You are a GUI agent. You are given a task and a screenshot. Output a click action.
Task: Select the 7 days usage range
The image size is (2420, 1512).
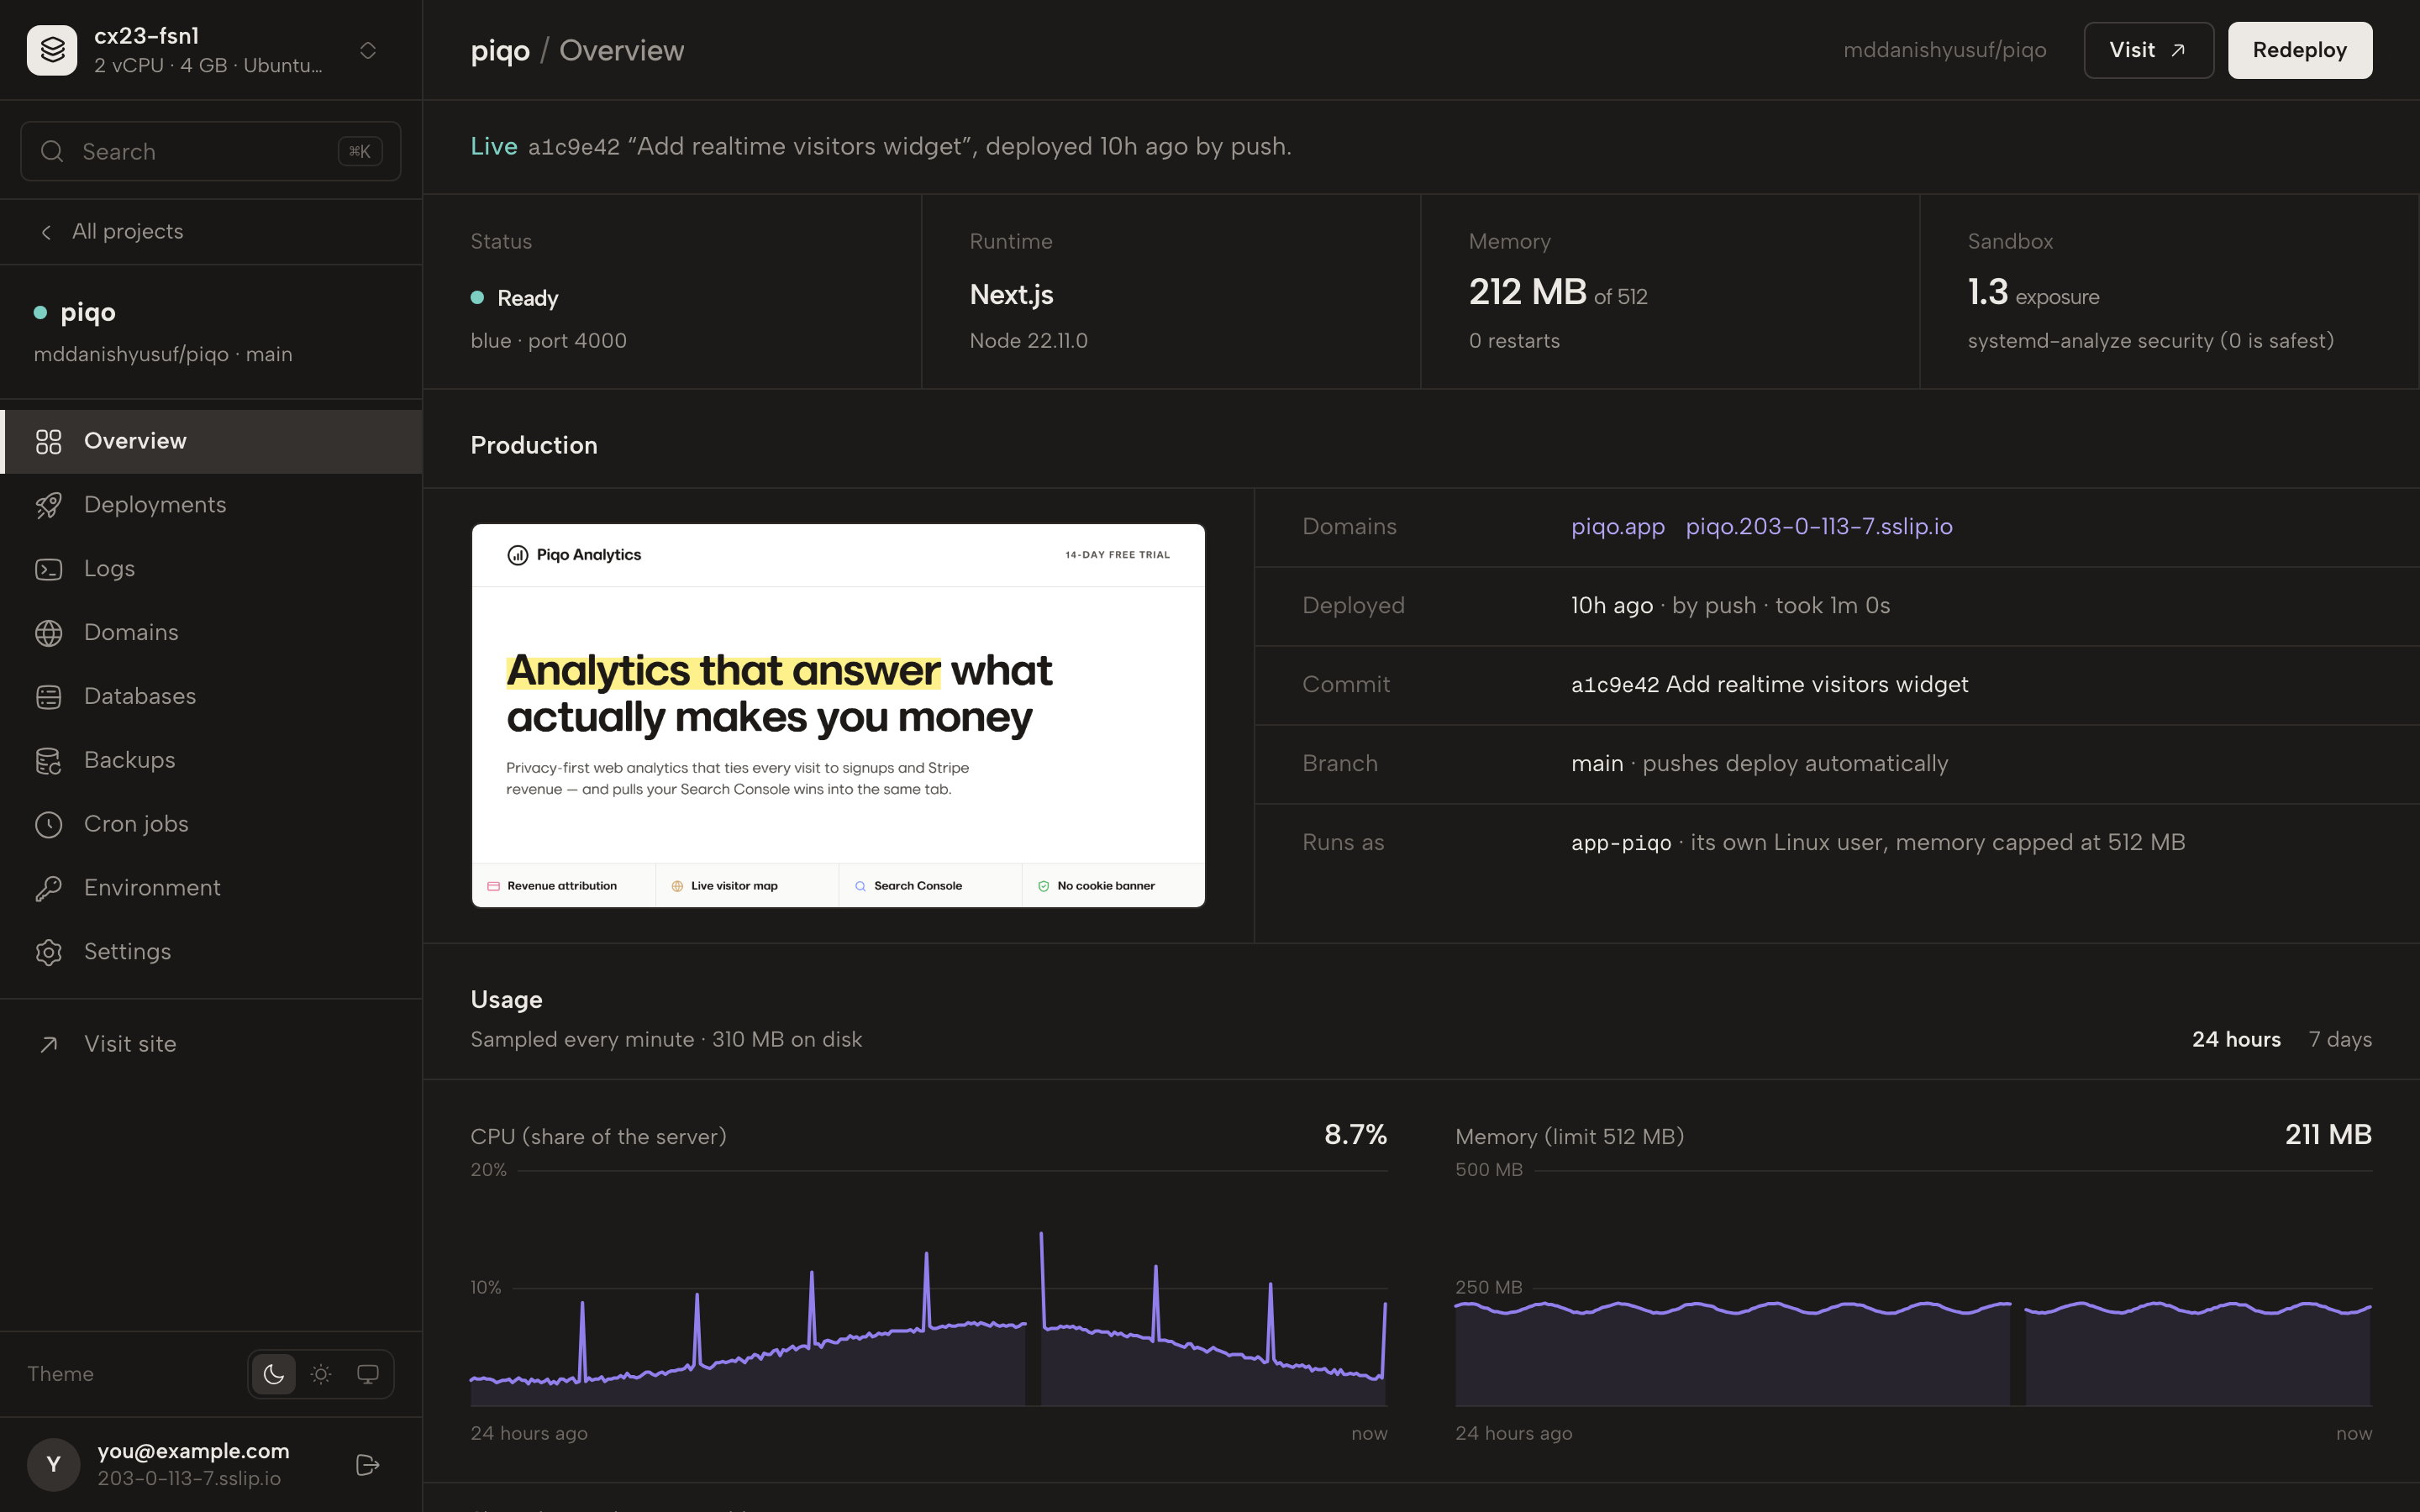pos(2340,1040)
